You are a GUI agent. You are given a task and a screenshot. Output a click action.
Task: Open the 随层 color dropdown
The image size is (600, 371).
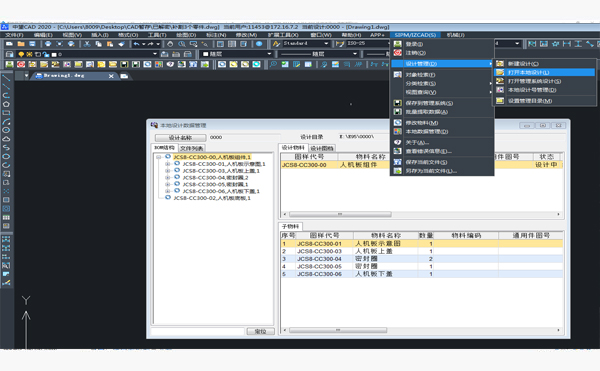(x=236, y=54)
